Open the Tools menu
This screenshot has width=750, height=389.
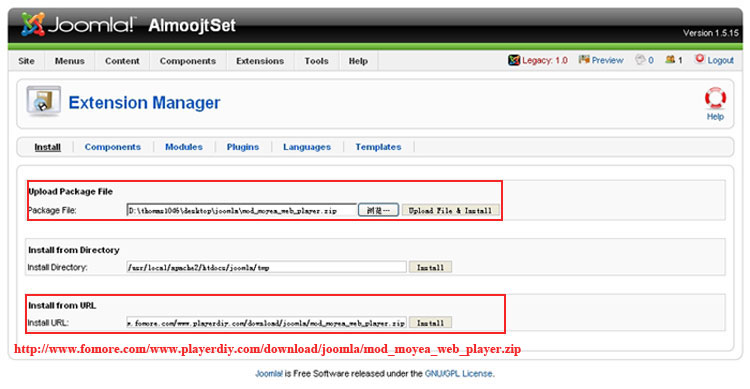tap(316, 61)
